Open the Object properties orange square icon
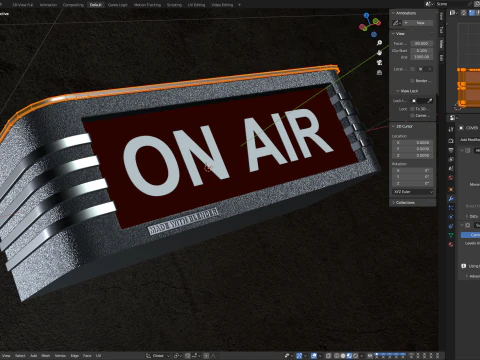Image resolution: width=480 pixels, height=360 pixels. 451,189
